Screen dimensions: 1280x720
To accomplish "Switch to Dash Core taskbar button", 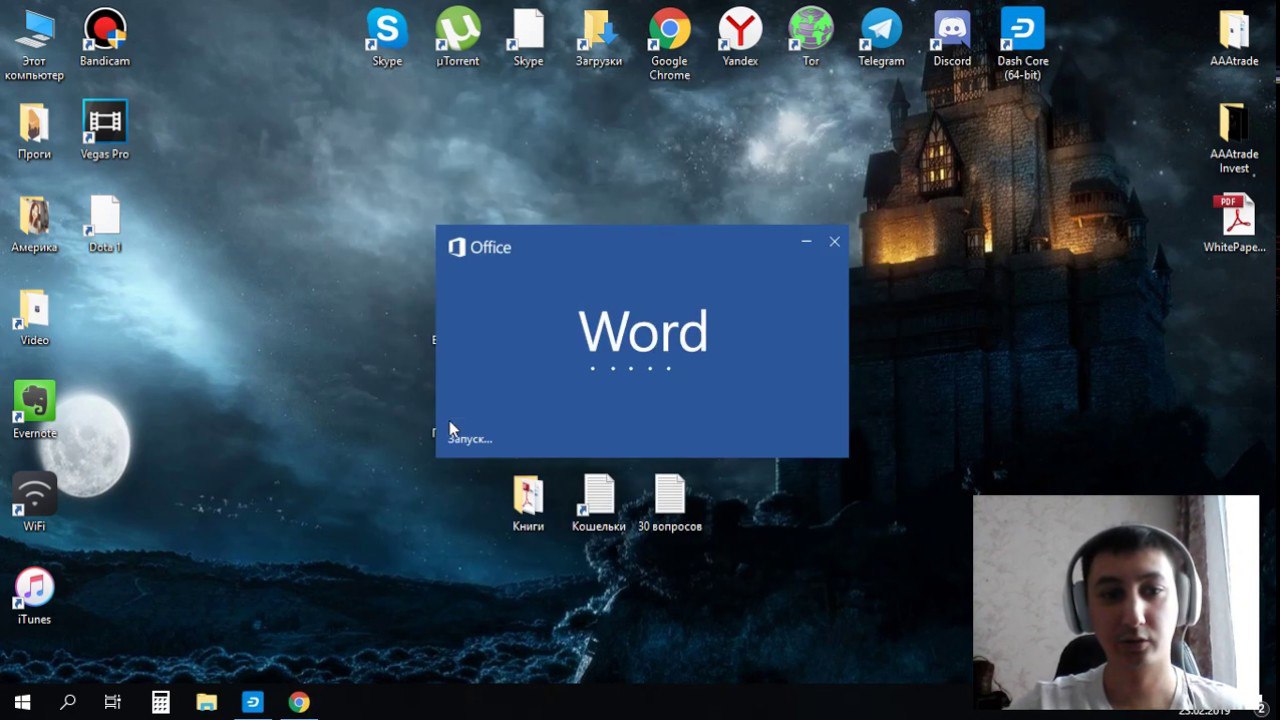I will coord(253,702).
